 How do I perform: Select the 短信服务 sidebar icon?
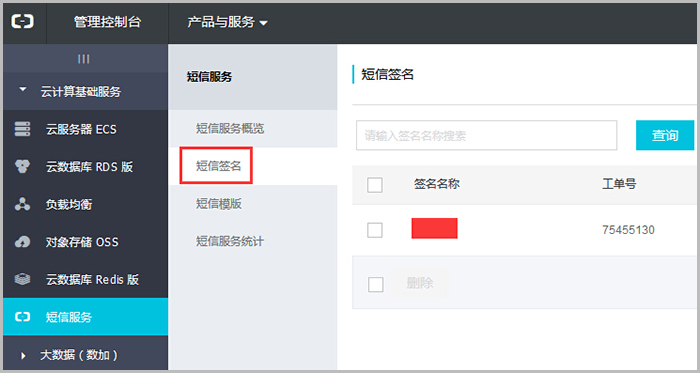[22, 317]
